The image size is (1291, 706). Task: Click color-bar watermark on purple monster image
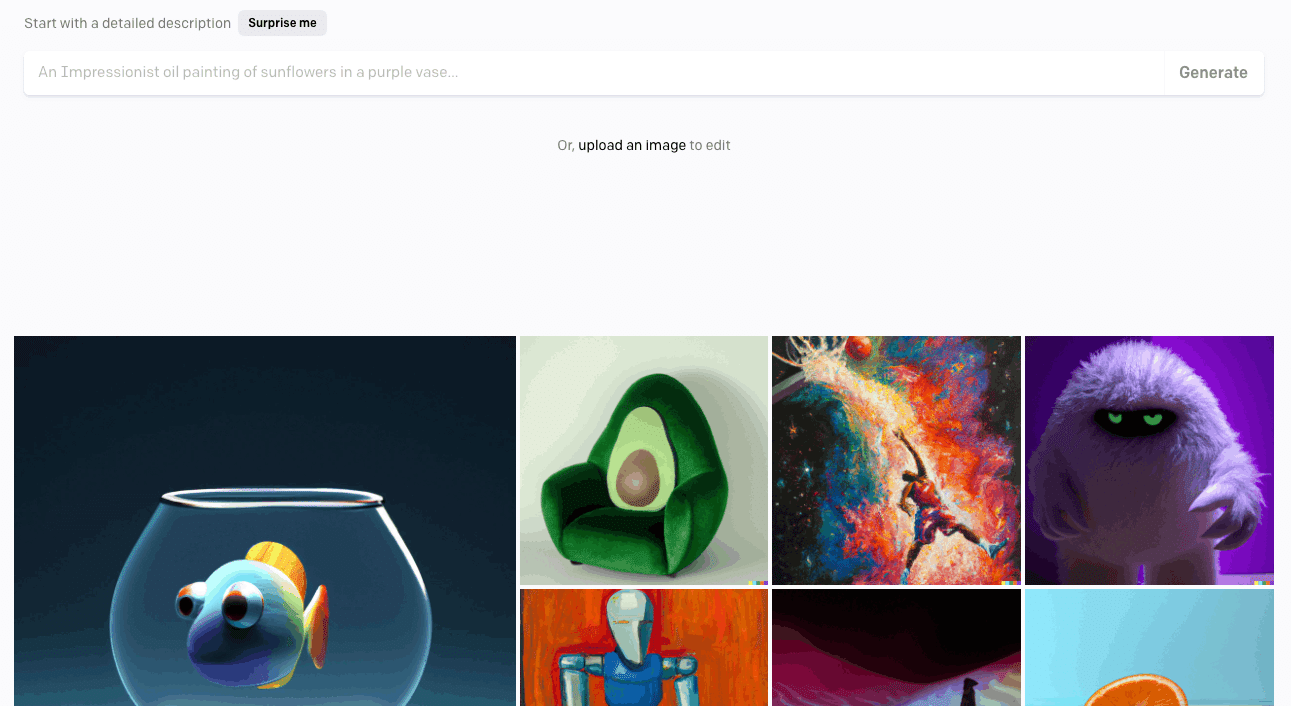1263,582
